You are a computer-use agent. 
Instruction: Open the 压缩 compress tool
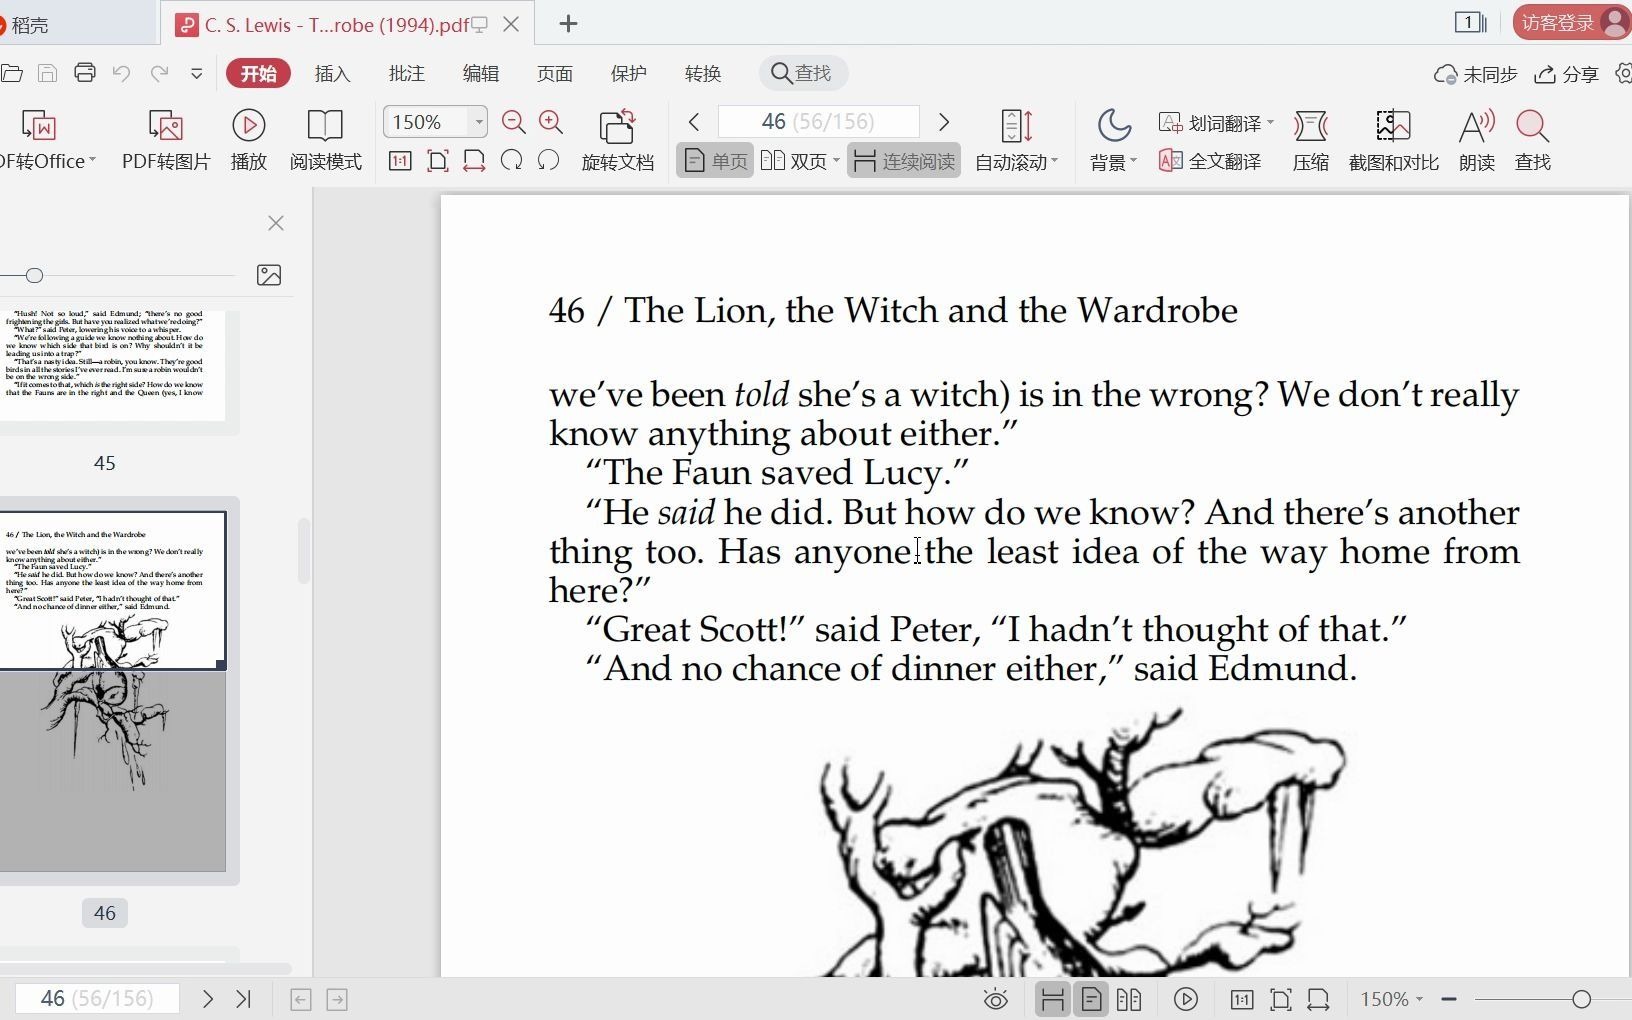point(1311,140)
